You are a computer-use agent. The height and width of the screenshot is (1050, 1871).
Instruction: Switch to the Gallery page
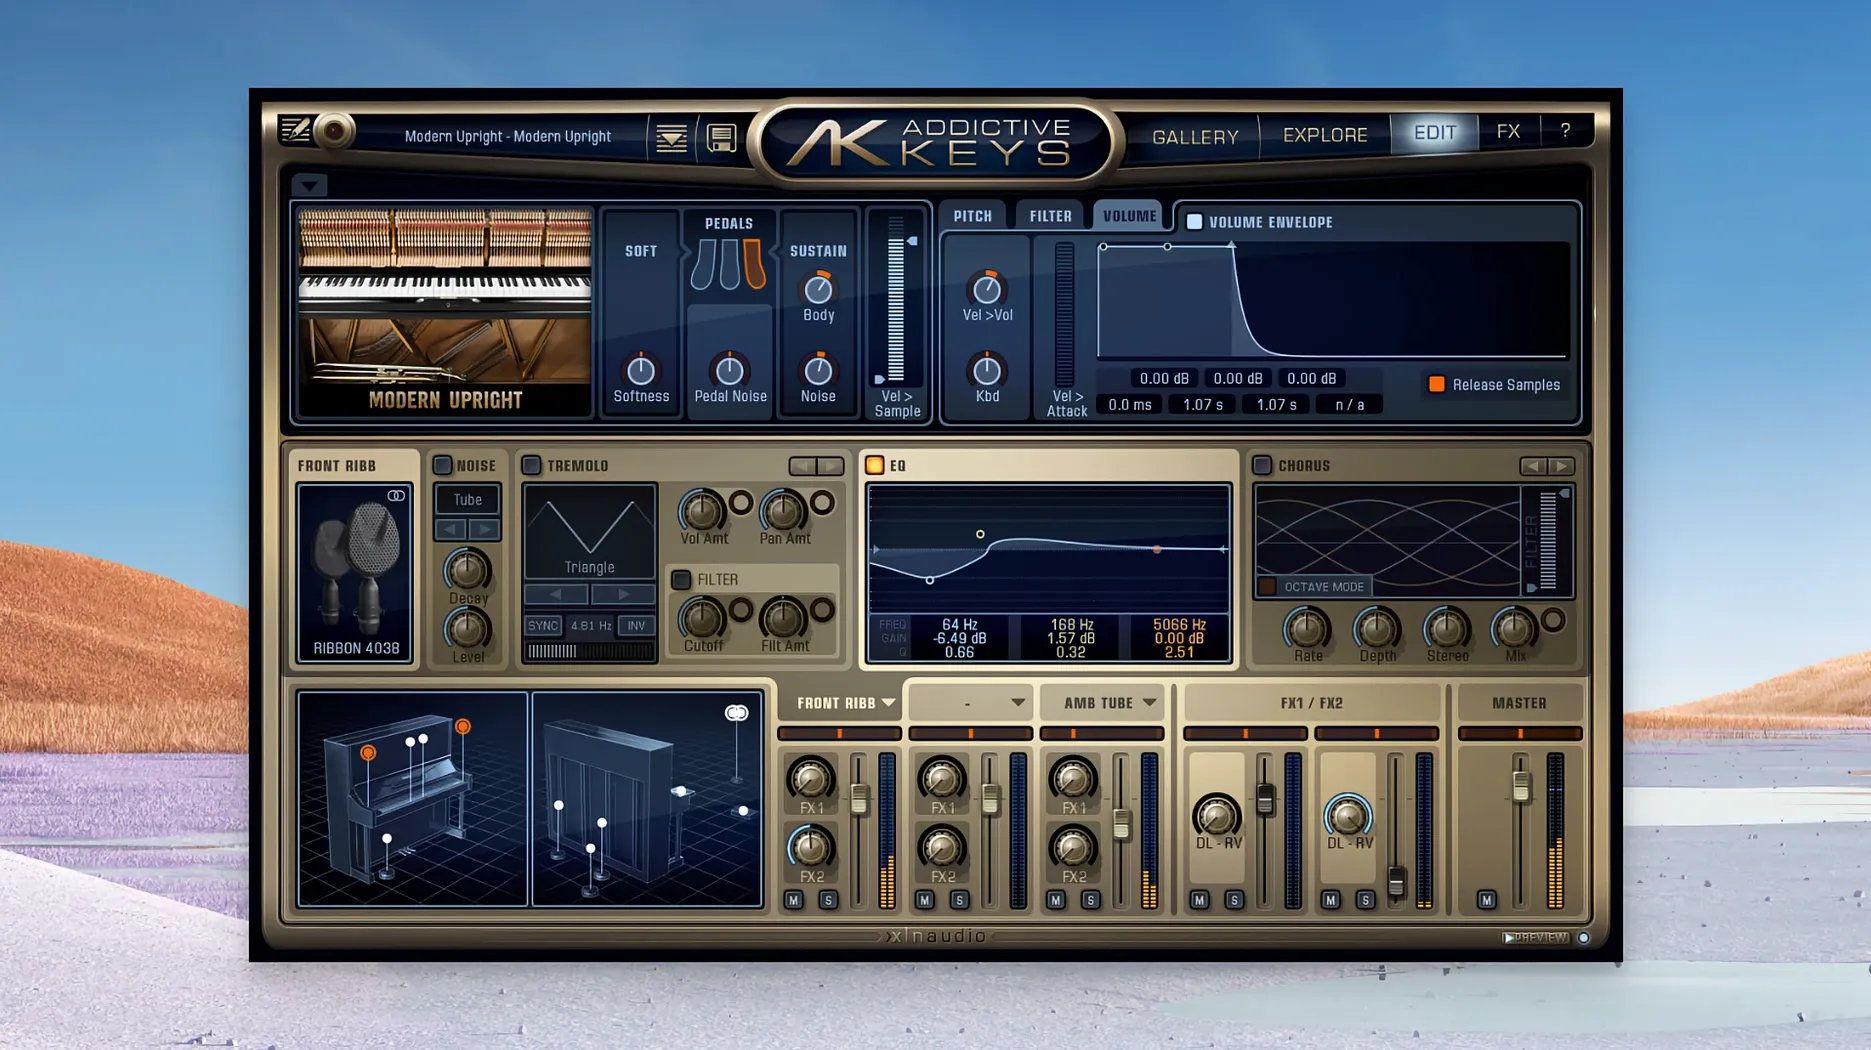coord(1195,137)
